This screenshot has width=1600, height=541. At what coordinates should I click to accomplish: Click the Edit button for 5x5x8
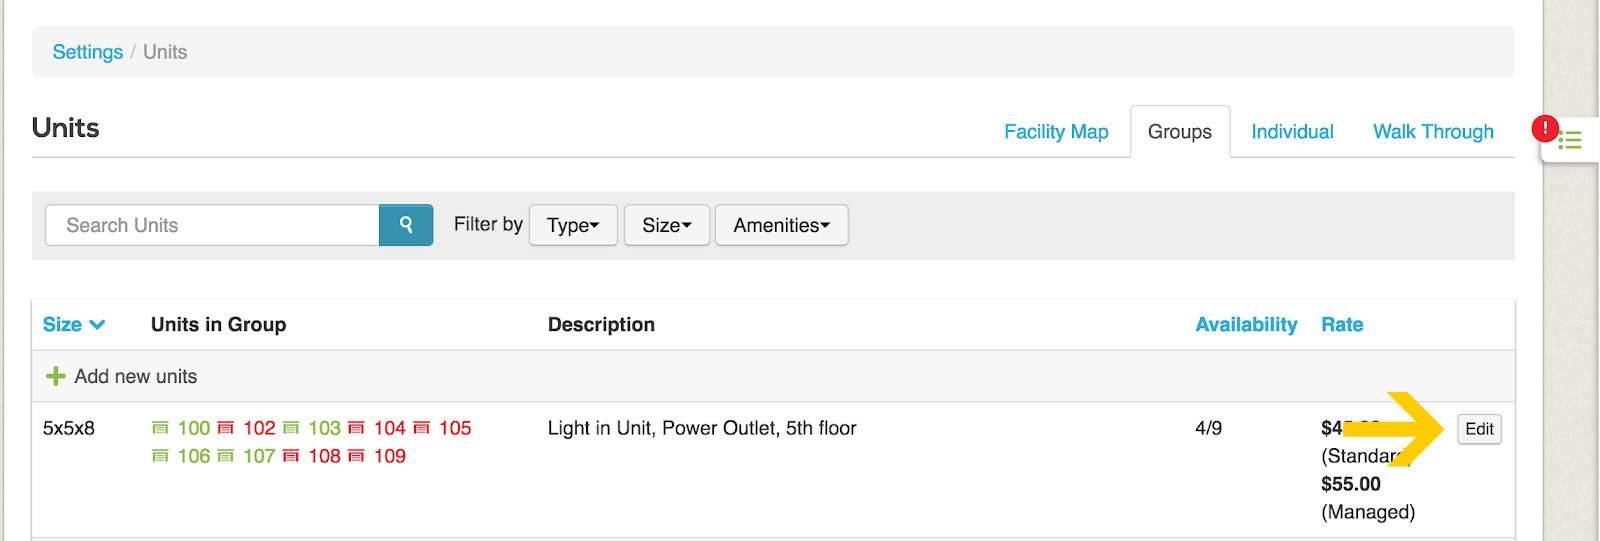[1479, 429]
